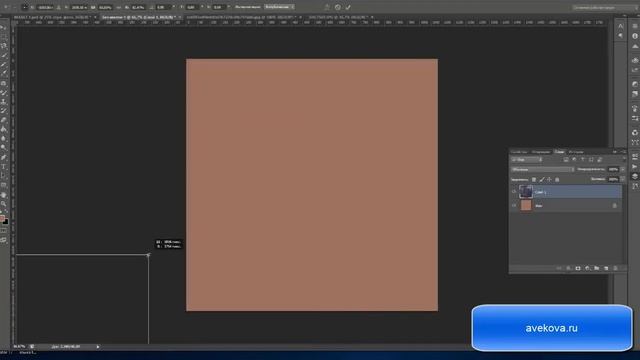Select the Blur tool
The height and width of the screenshot is (360, 640).
(4, 138)
